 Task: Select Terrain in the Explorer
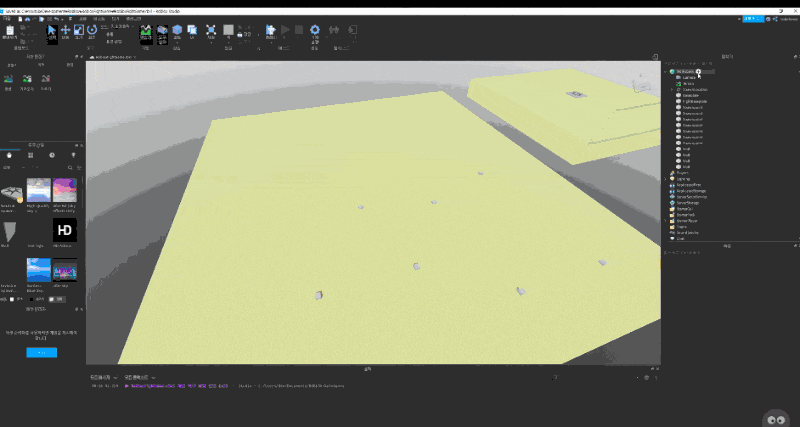pos(688,84)
